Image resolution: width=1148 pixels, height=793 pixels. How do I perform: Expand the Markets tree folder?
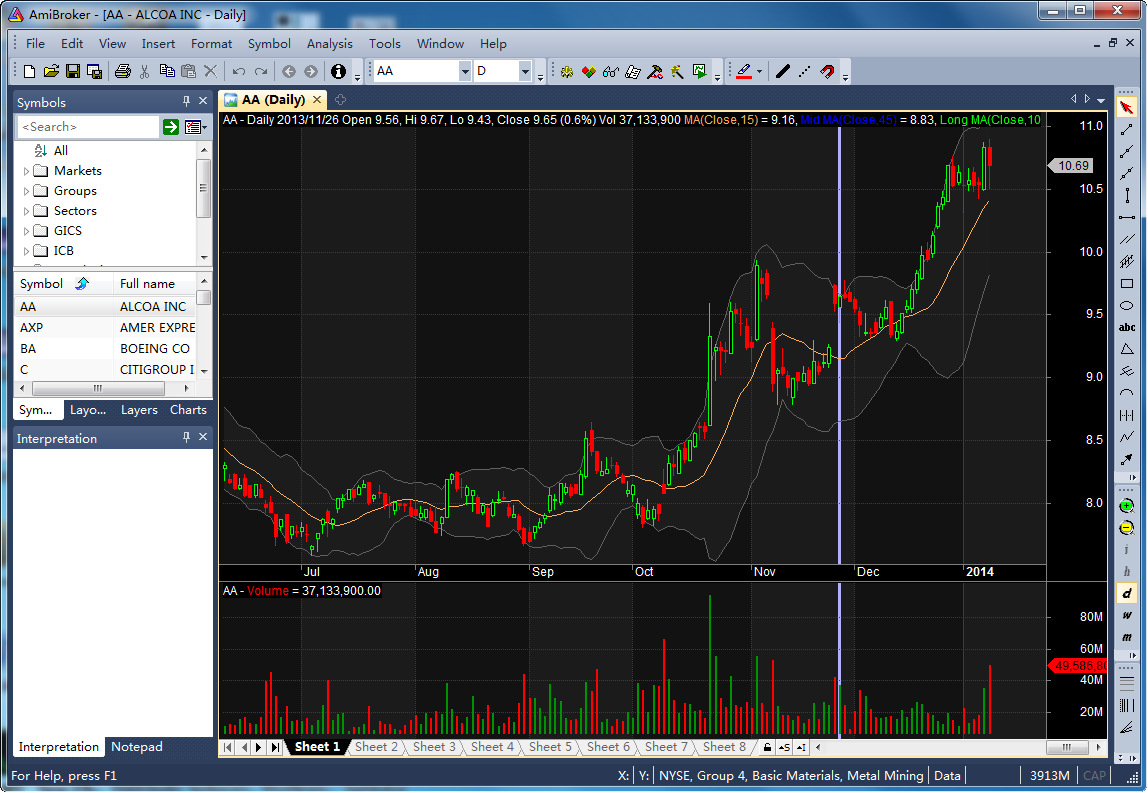pyautogui.click(x=26, y=171)
